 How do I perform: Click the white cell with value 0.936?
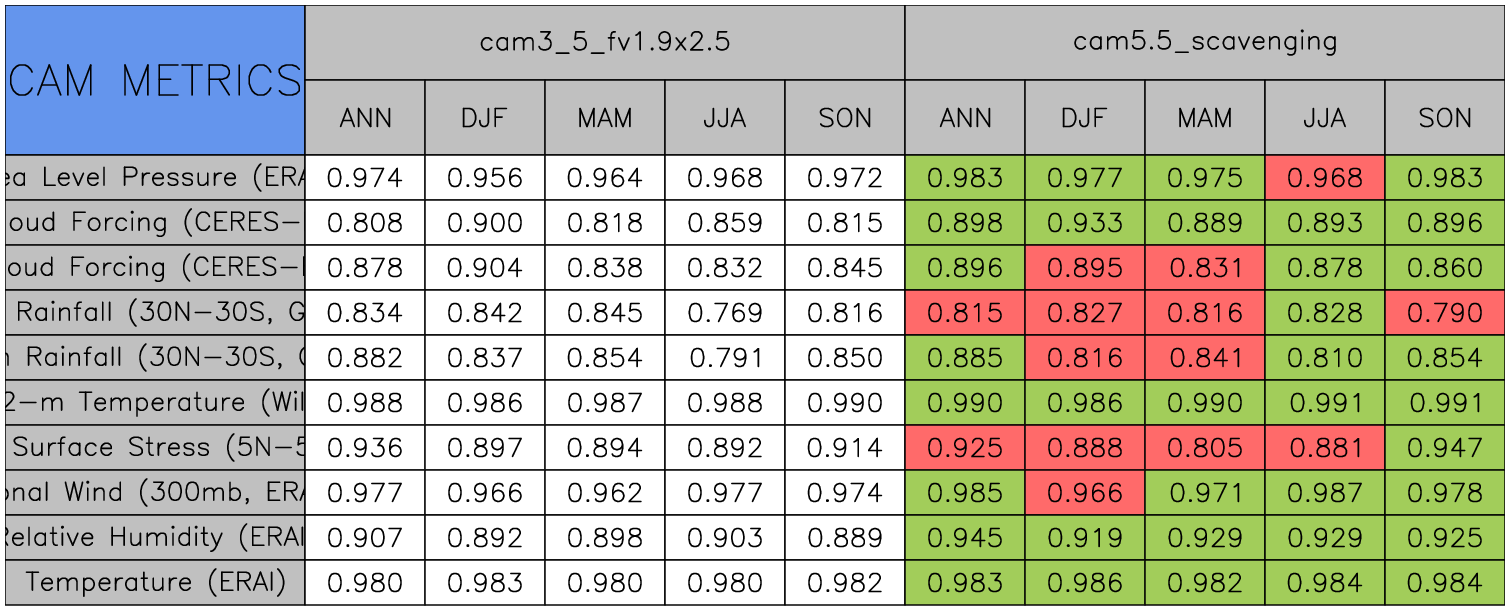coord(365,447)
